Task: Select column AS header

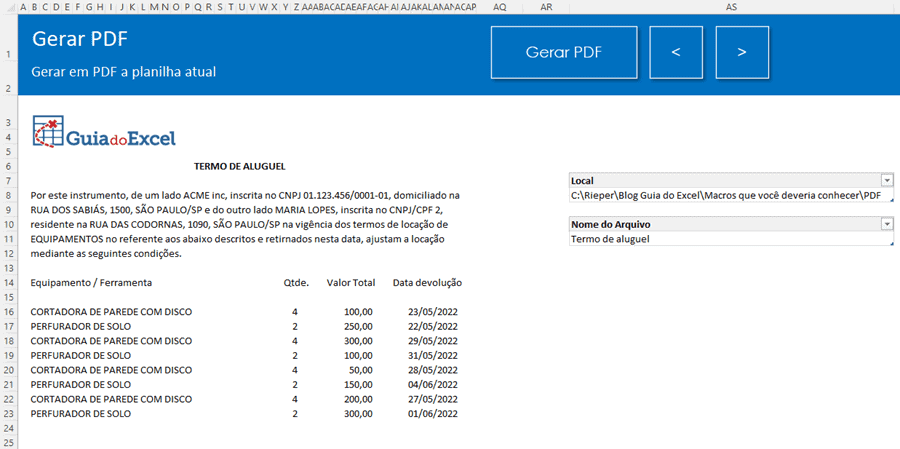Action: click(731, 7)
